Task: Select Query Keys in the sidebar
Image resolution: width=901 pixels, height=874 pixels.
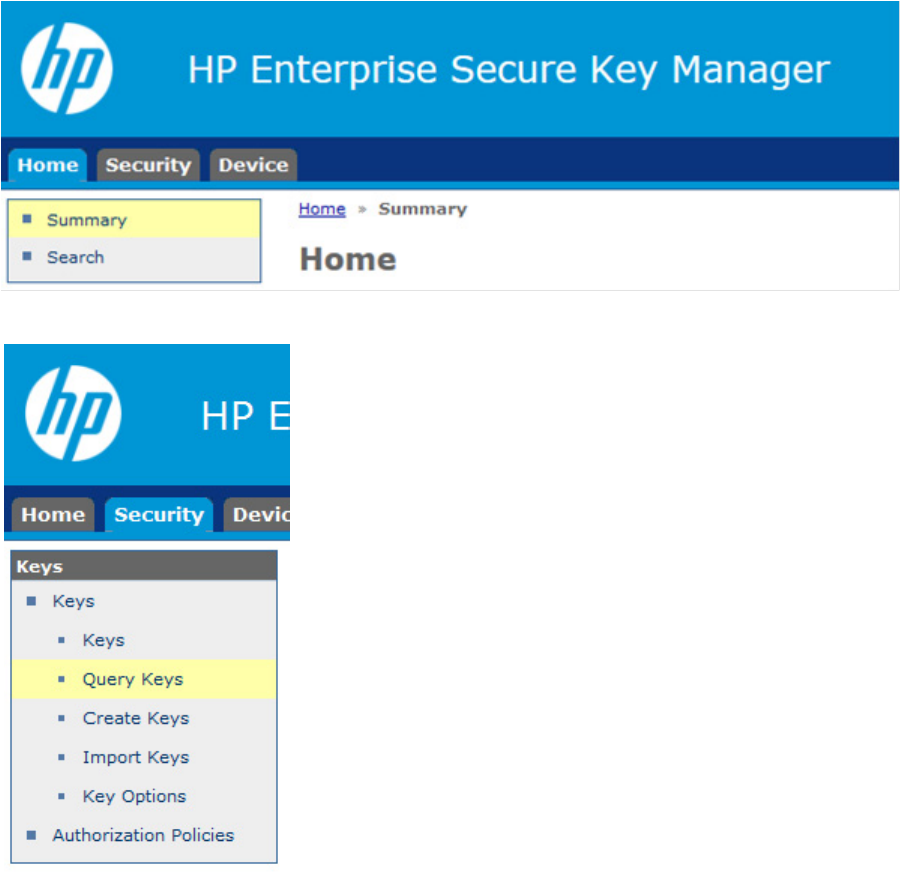Action: 144,679
